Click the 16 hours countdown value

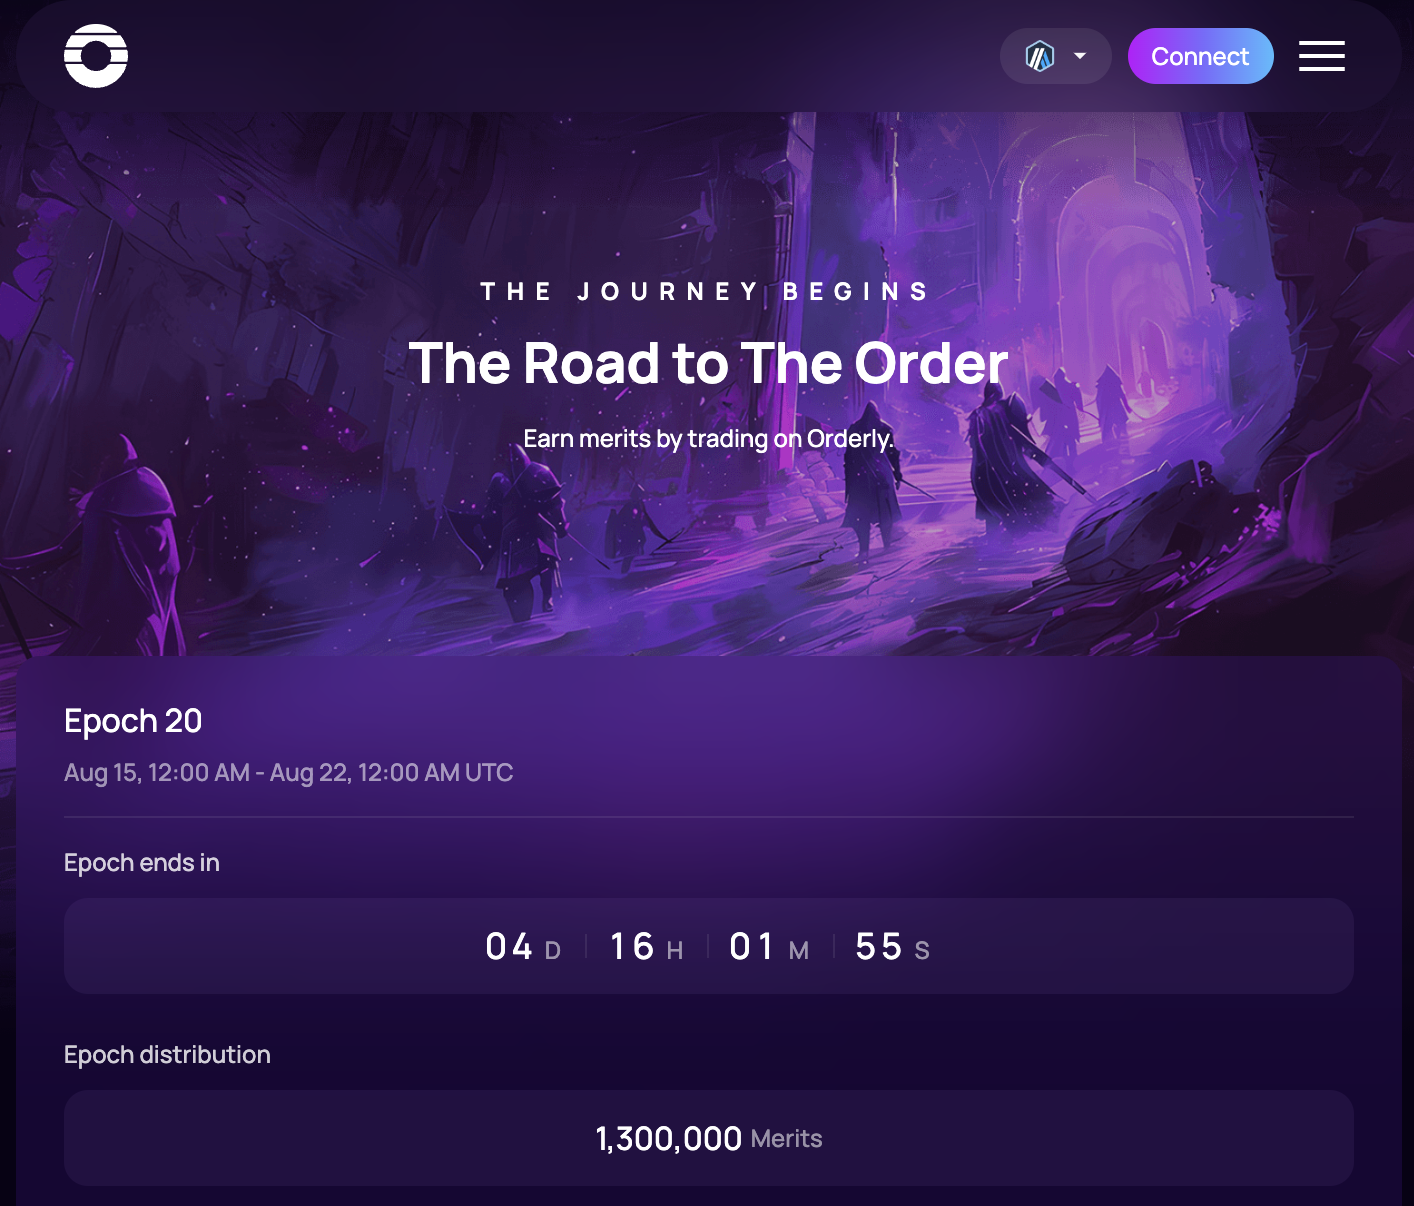[632, 946]
